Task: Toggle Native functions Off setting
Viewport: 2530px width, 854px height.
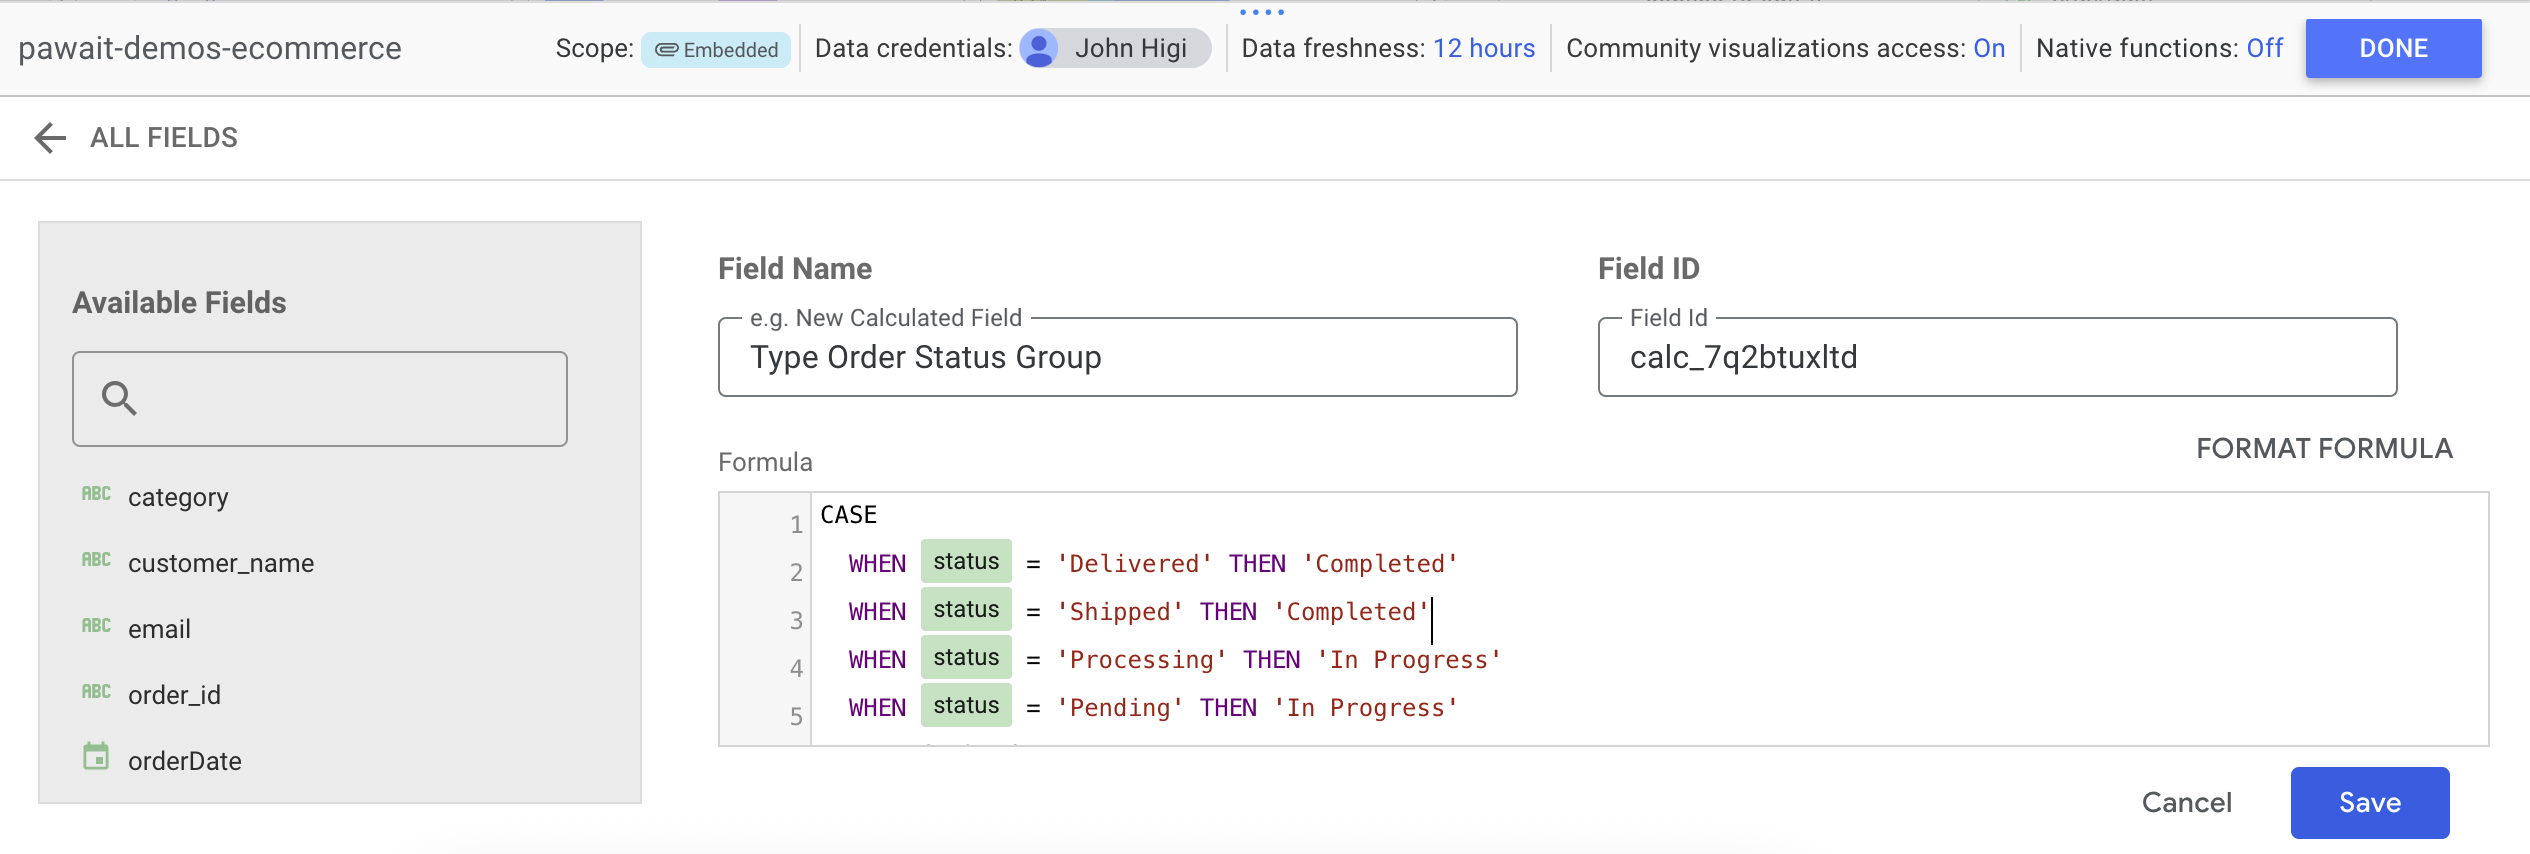Action: click(2264, 49)
